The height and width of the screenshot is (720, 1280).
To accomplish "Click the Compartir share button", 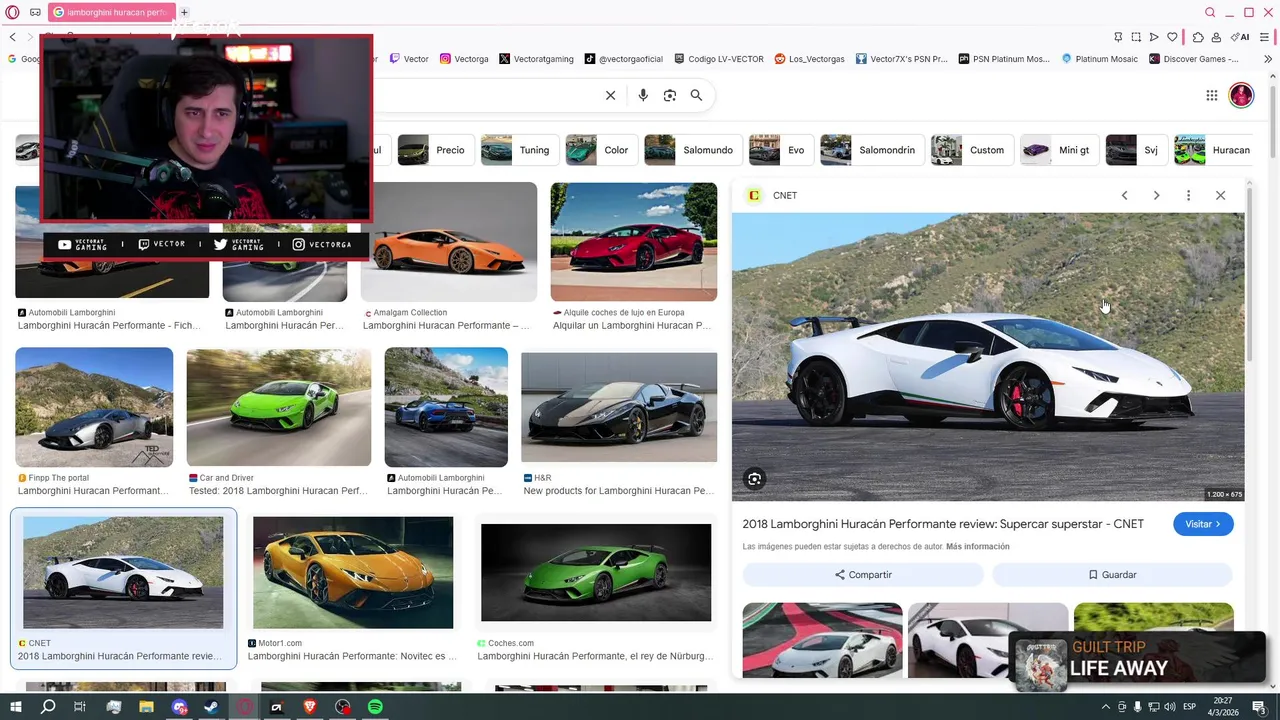I will [863, 575].
